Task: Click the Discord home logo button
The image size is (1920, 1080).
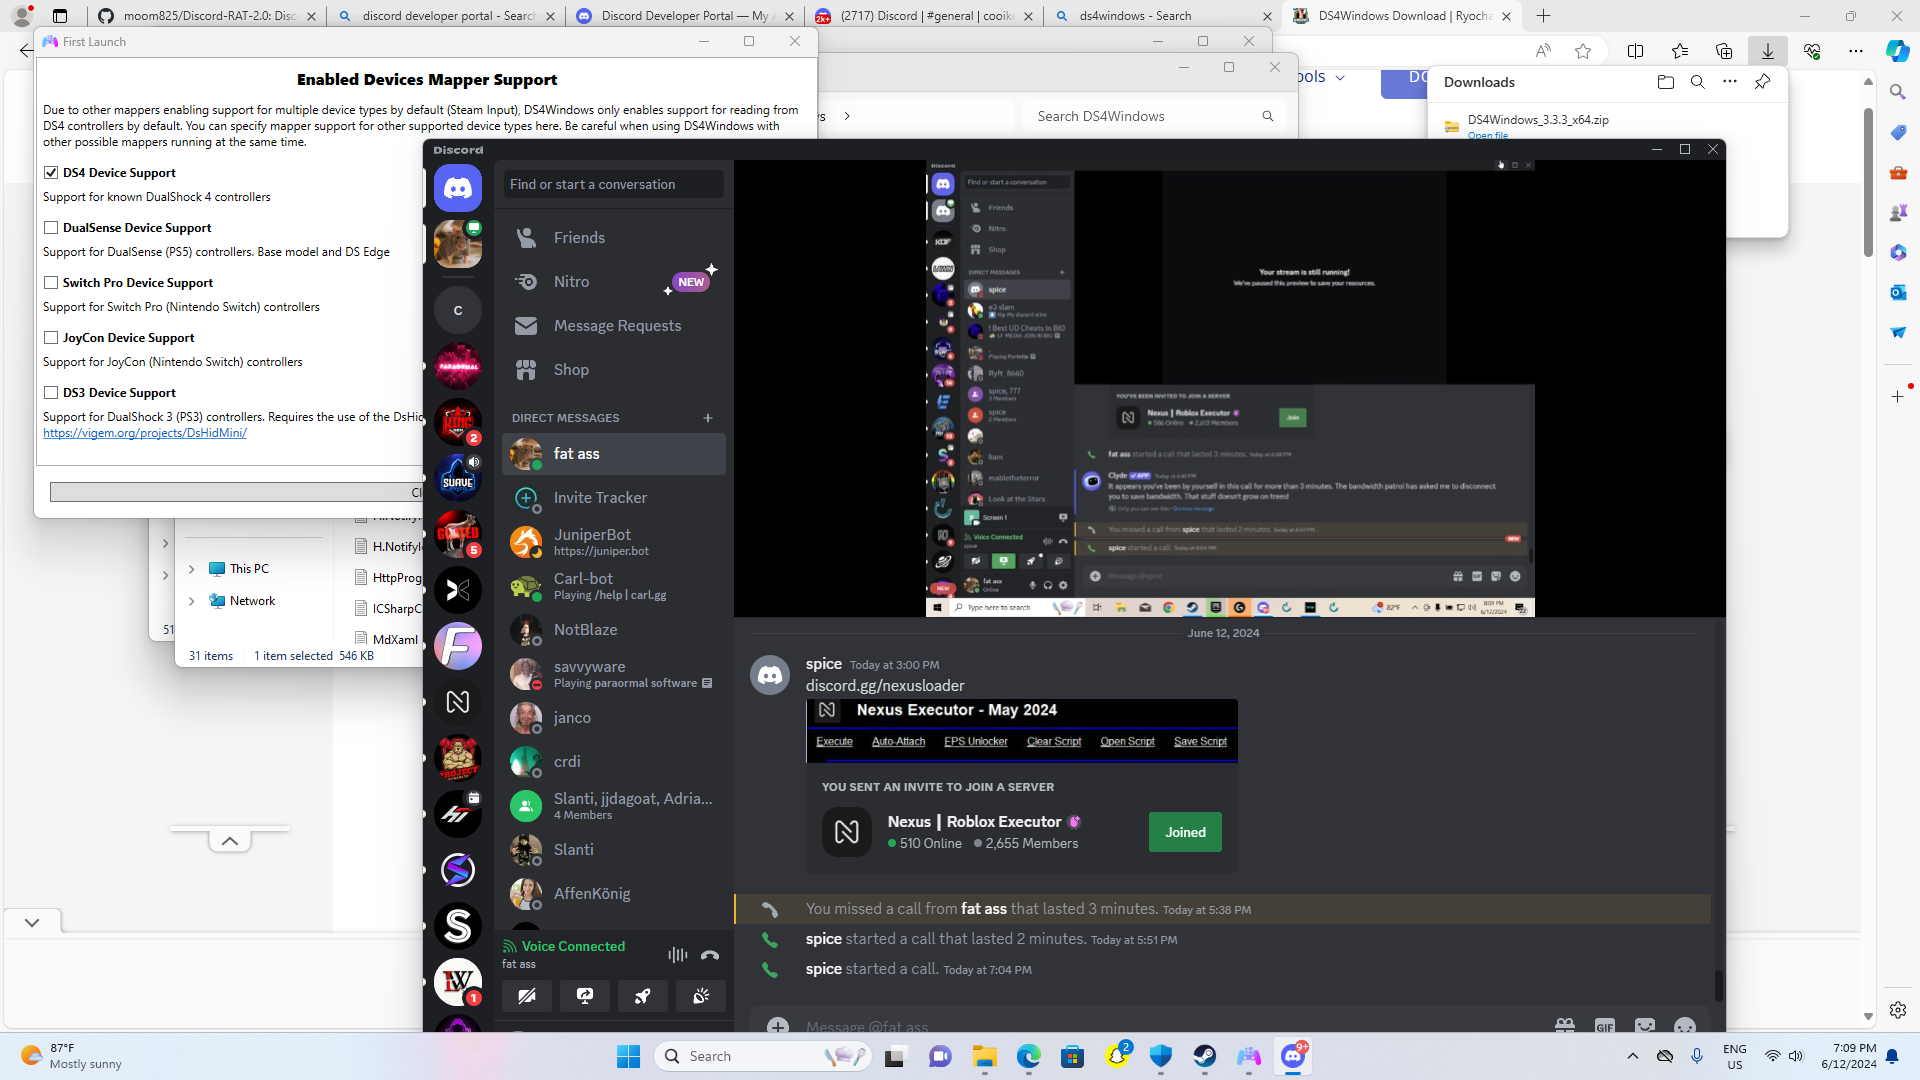Action: [x=458, y=188]
